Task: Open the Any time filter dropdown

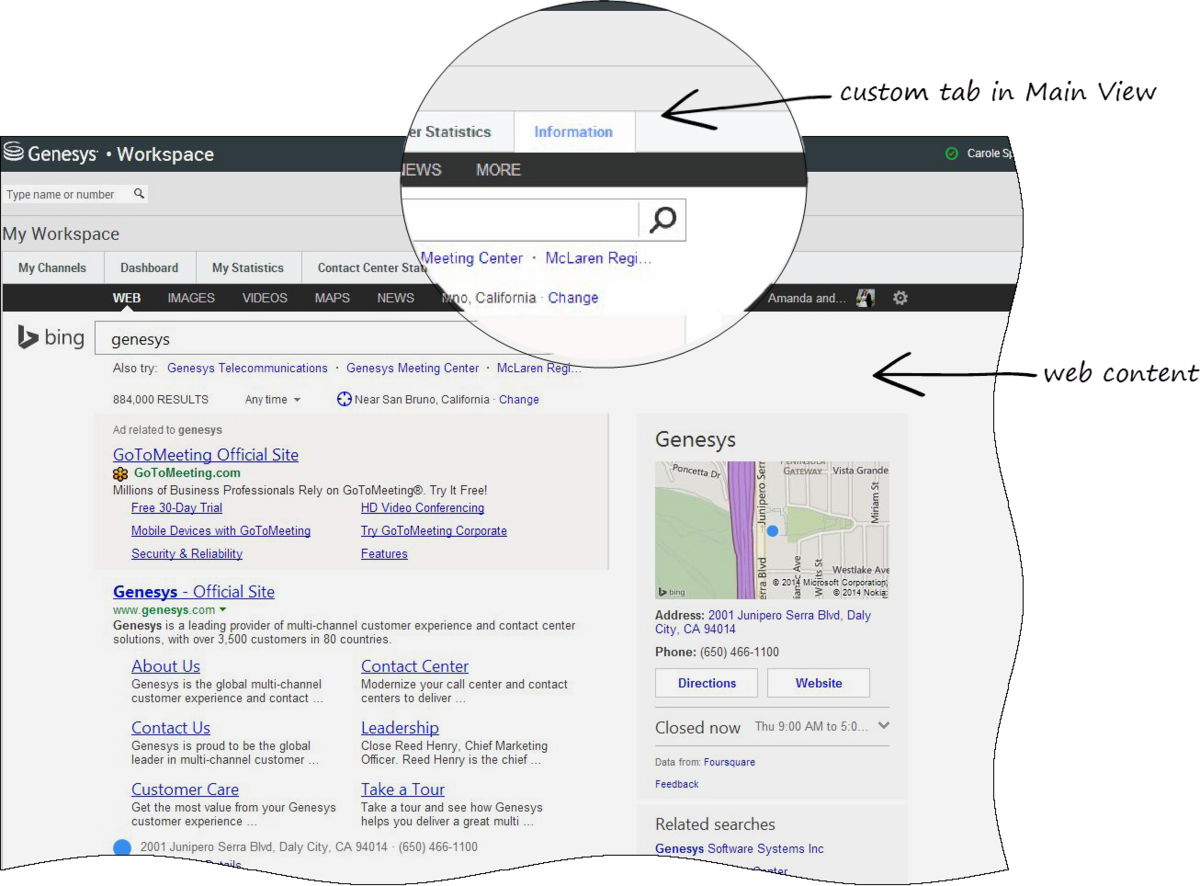Action: click(x=273, y=400)
